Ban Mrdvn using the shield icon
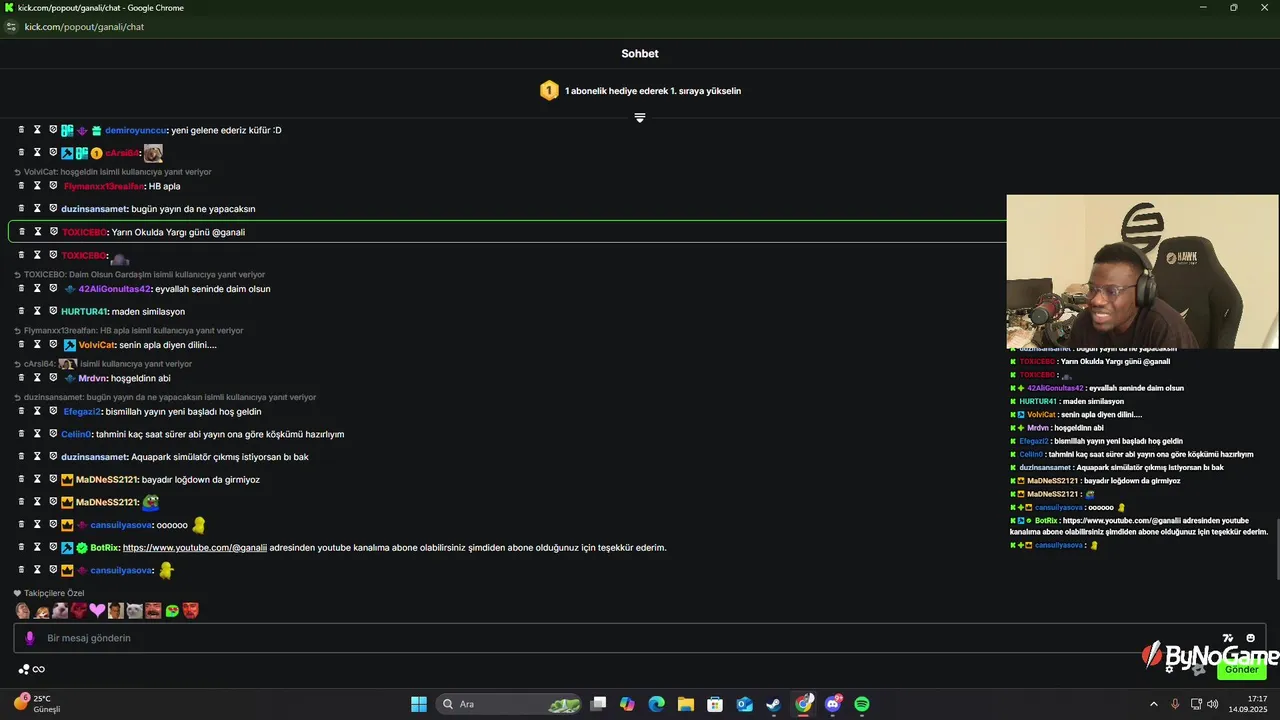1280x720 pixels. pyautogui.click(x=53, y=378)
